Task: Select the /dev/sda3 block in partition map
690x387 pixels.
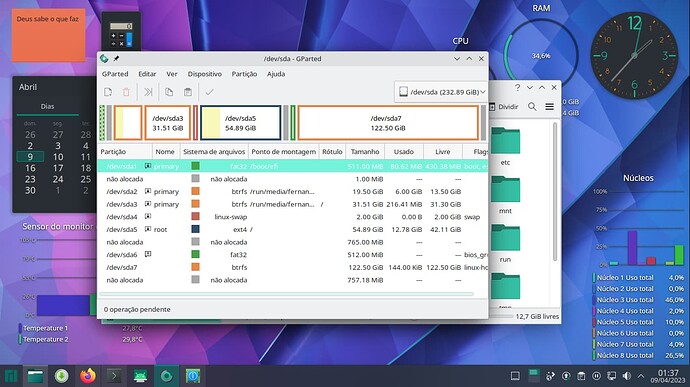Action: (168, 123)
